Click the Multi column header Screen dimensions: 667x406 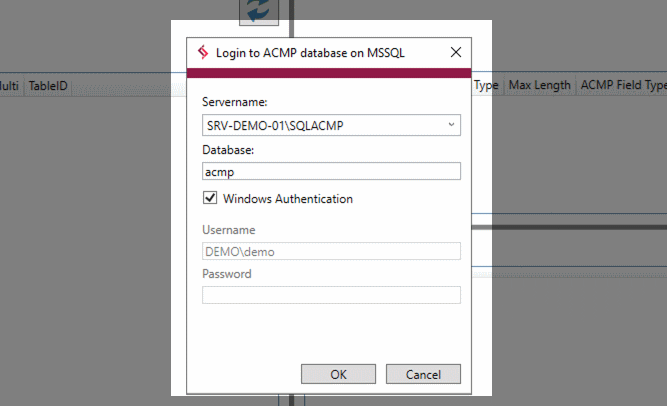[9, 86]
